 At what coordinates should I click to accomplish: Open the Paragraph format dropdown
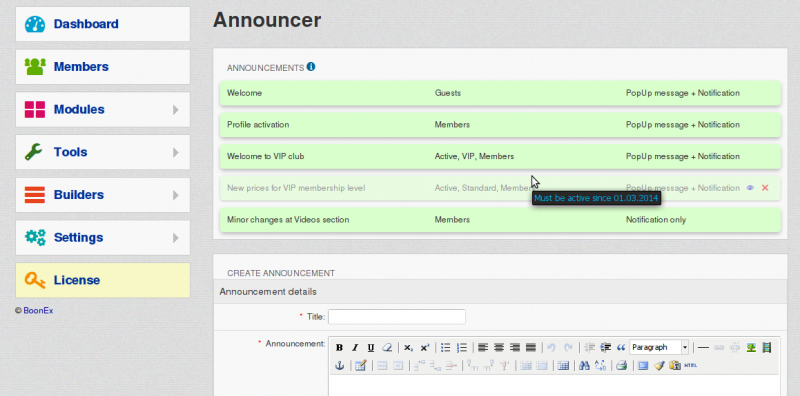coord(660,348)
